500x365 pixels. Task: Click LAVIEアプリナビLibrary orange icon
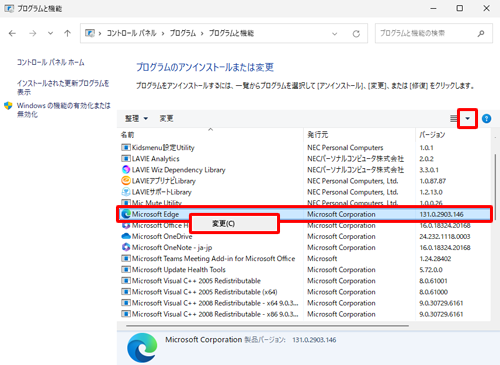[126, 181]
